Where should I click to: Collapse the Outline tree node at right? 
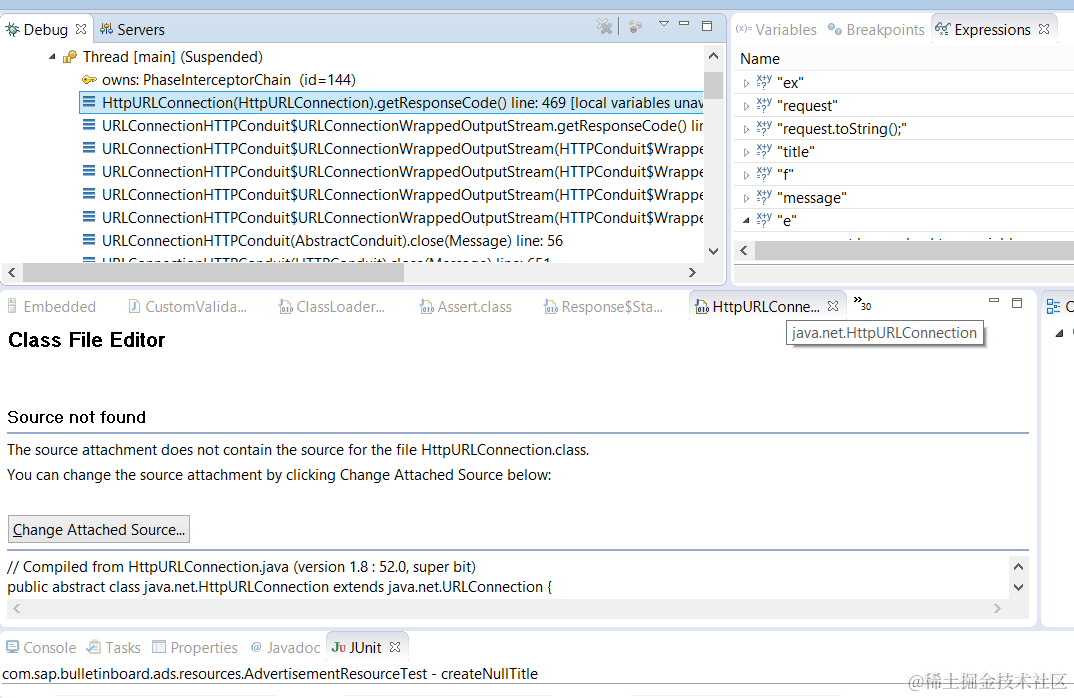1059,334
